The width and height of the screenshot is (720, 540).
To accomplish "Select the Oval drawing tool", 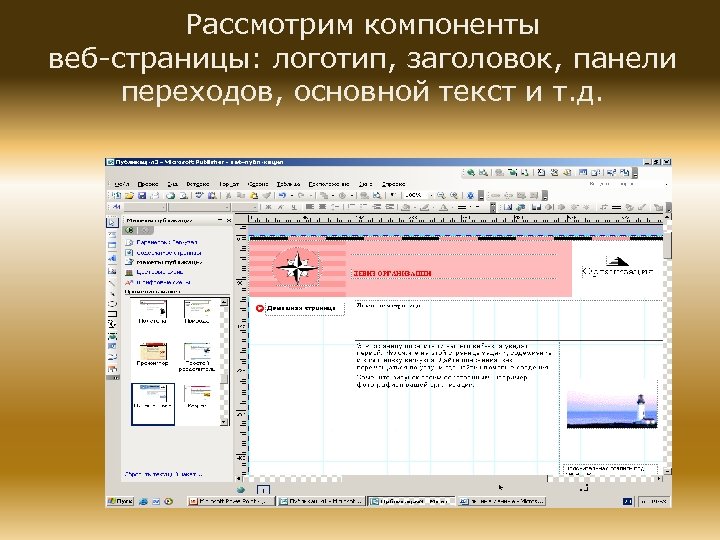I will pyautogui.click(x=112, y=303).
